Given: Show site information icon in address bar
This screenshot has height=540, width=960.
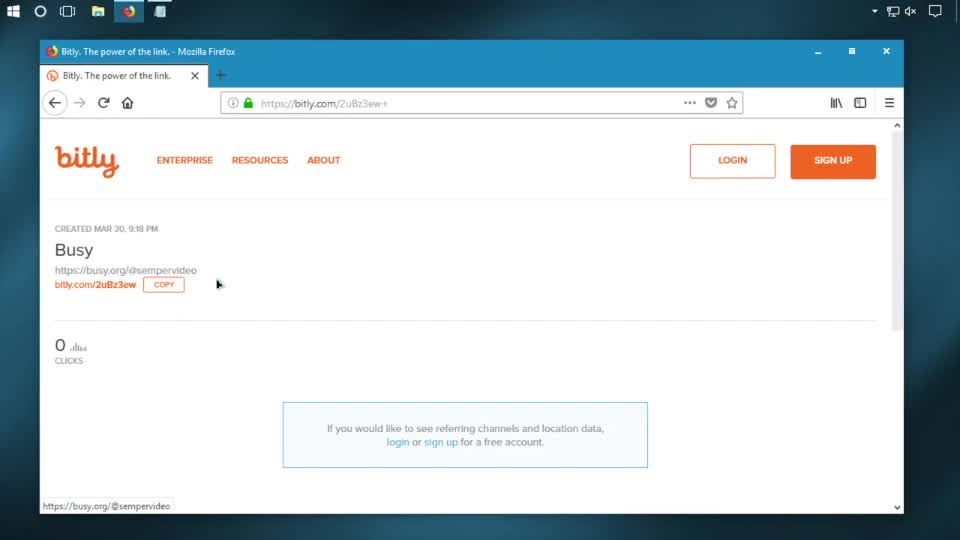Looking at the screenshot, I should tap(233, 103).
